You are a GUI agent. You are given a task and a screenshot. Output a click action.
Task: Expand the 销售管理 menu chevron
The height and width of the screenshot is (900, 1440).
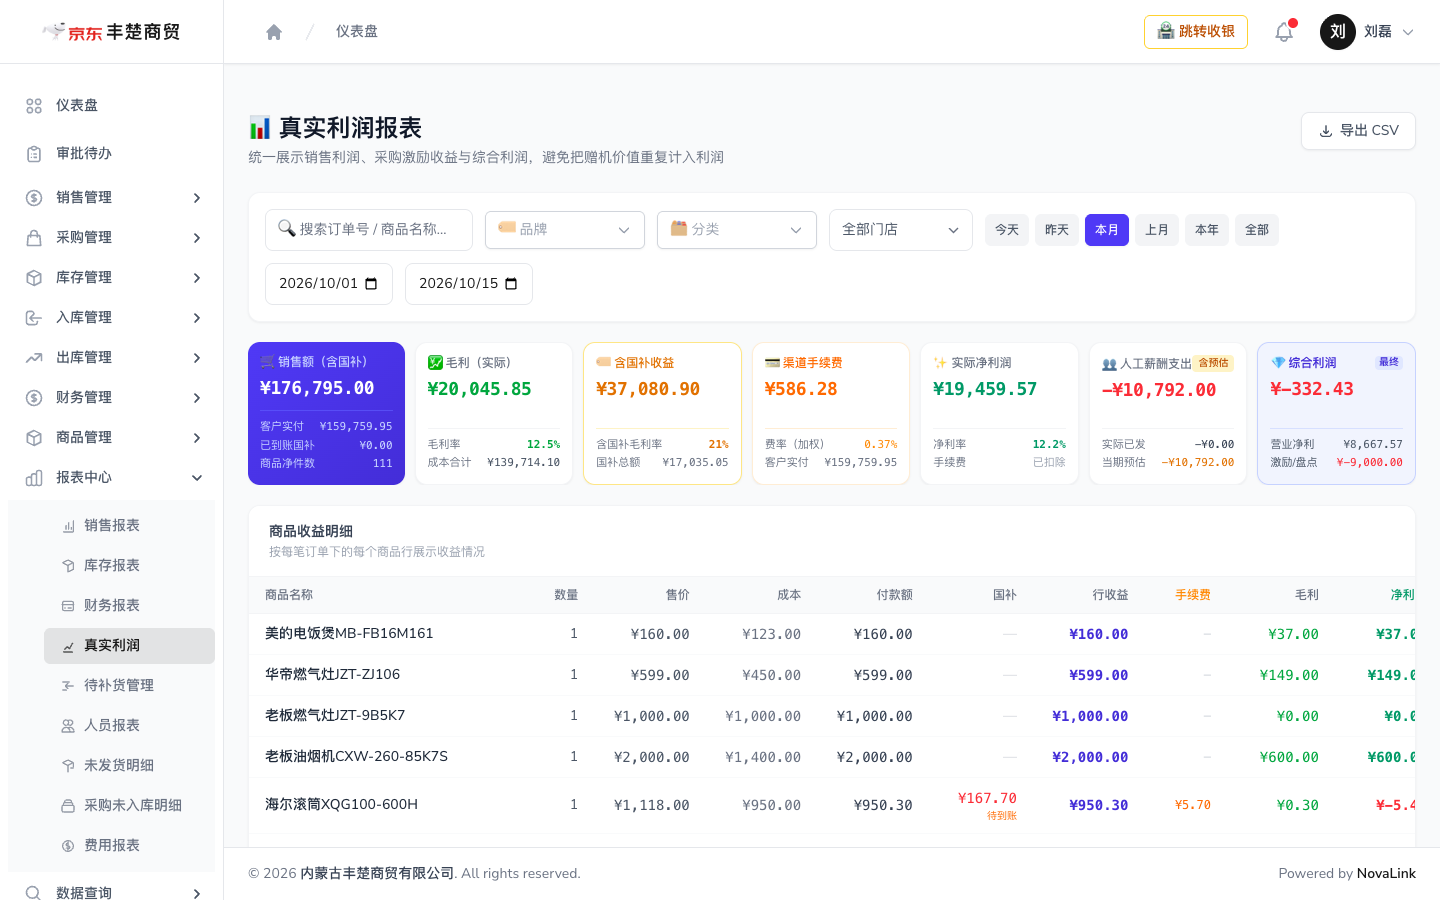[x=197, y=198]
